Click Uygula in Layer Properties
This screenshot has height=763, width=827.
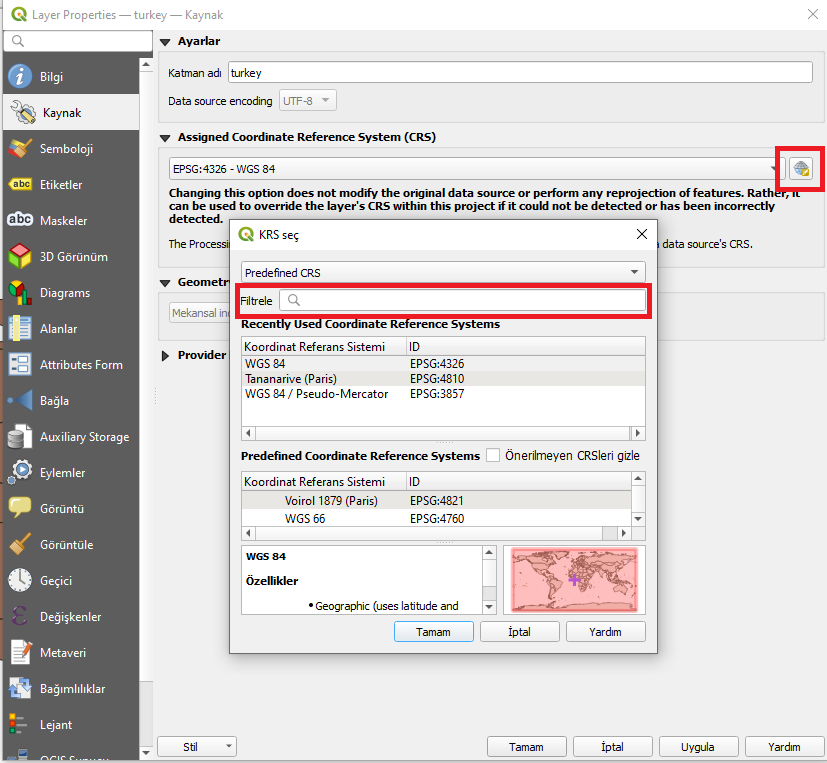[698, 747]
